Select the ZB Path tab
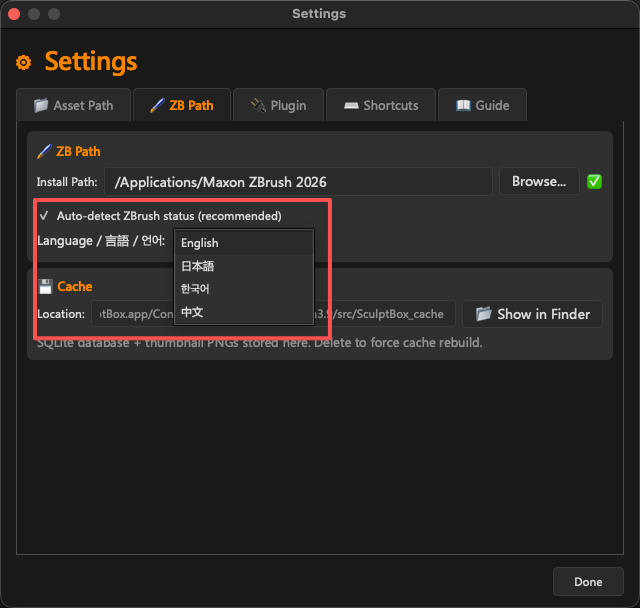This screenshot has height=608, width=640. point(182,105)
